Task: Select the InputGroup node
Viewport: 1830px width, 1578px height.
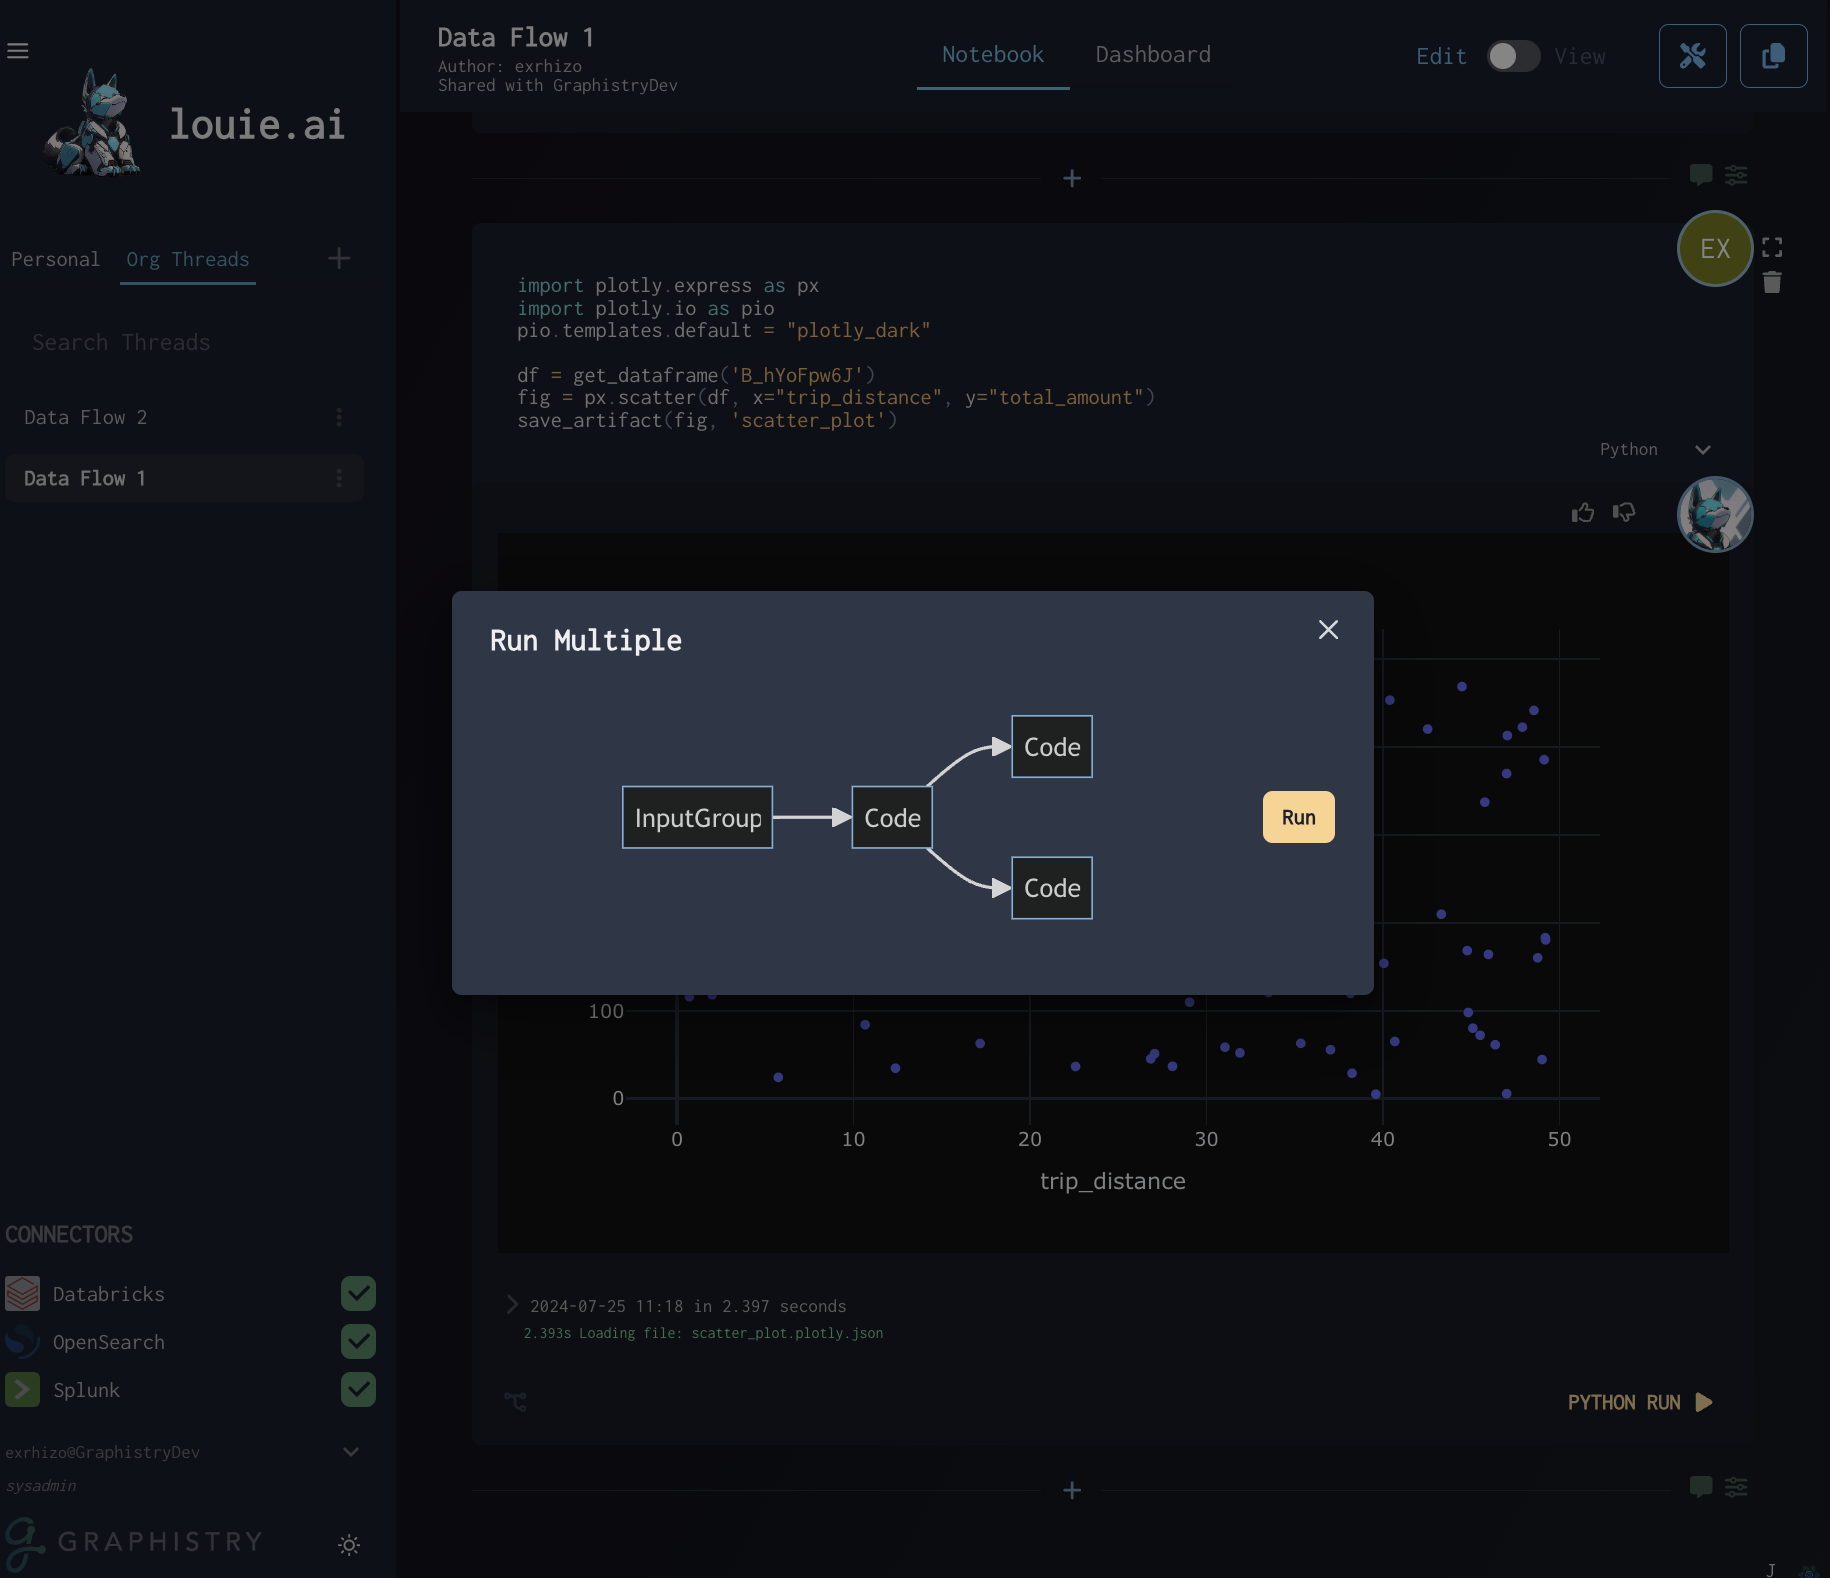Action: pos(697,817)
